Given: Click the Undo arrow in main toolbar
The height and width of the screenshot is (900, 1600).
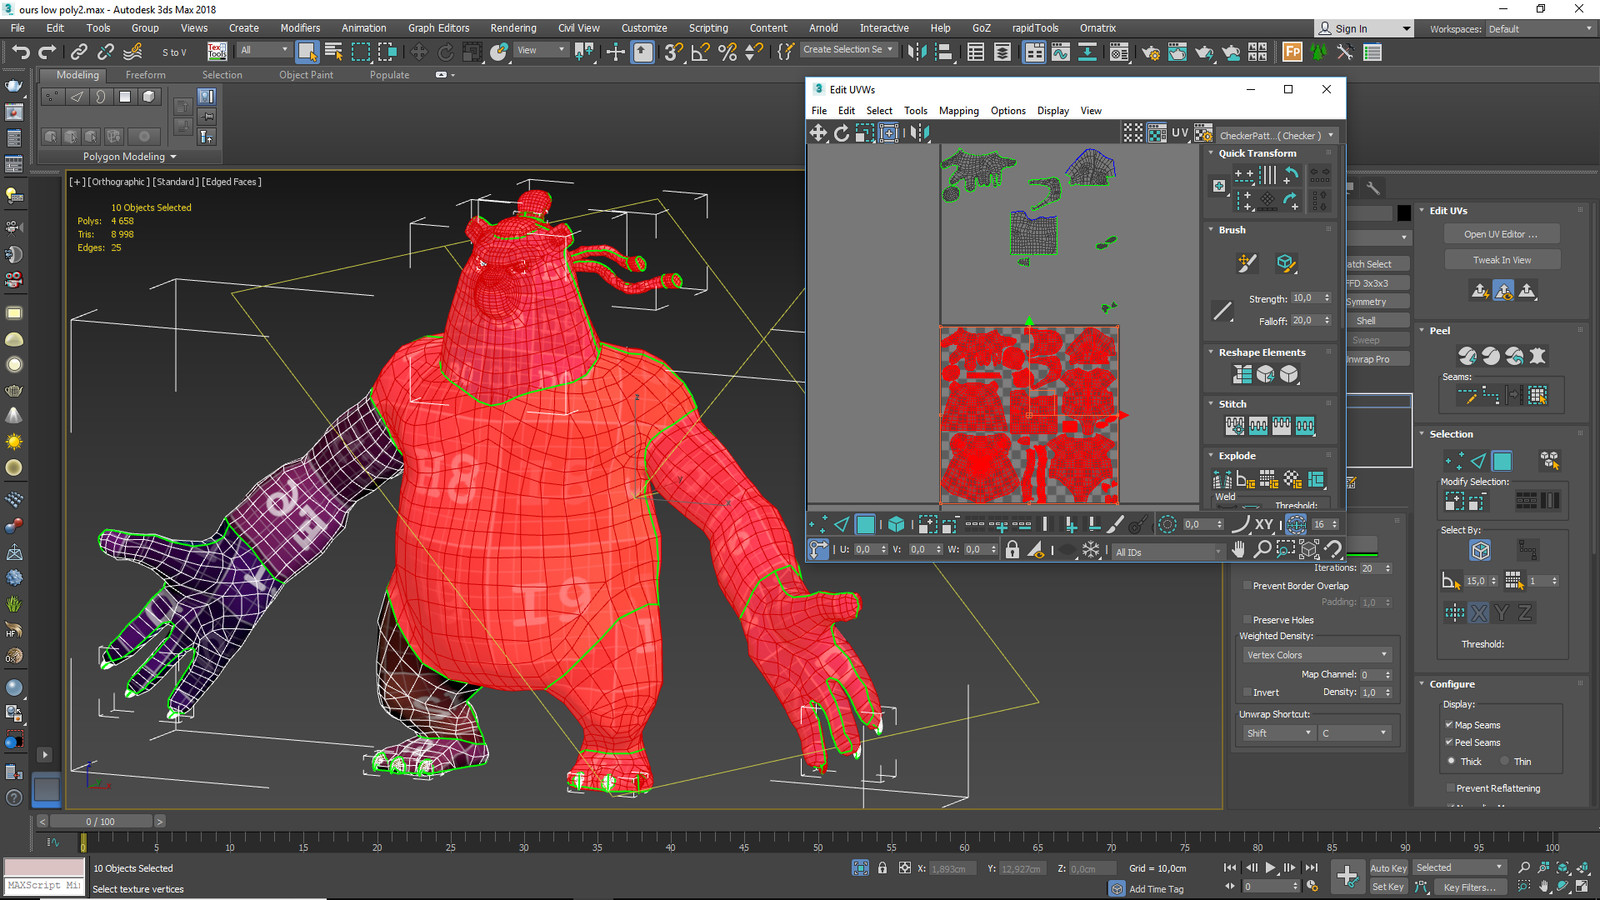Looking at the screenshot, I should click(20, 52).
